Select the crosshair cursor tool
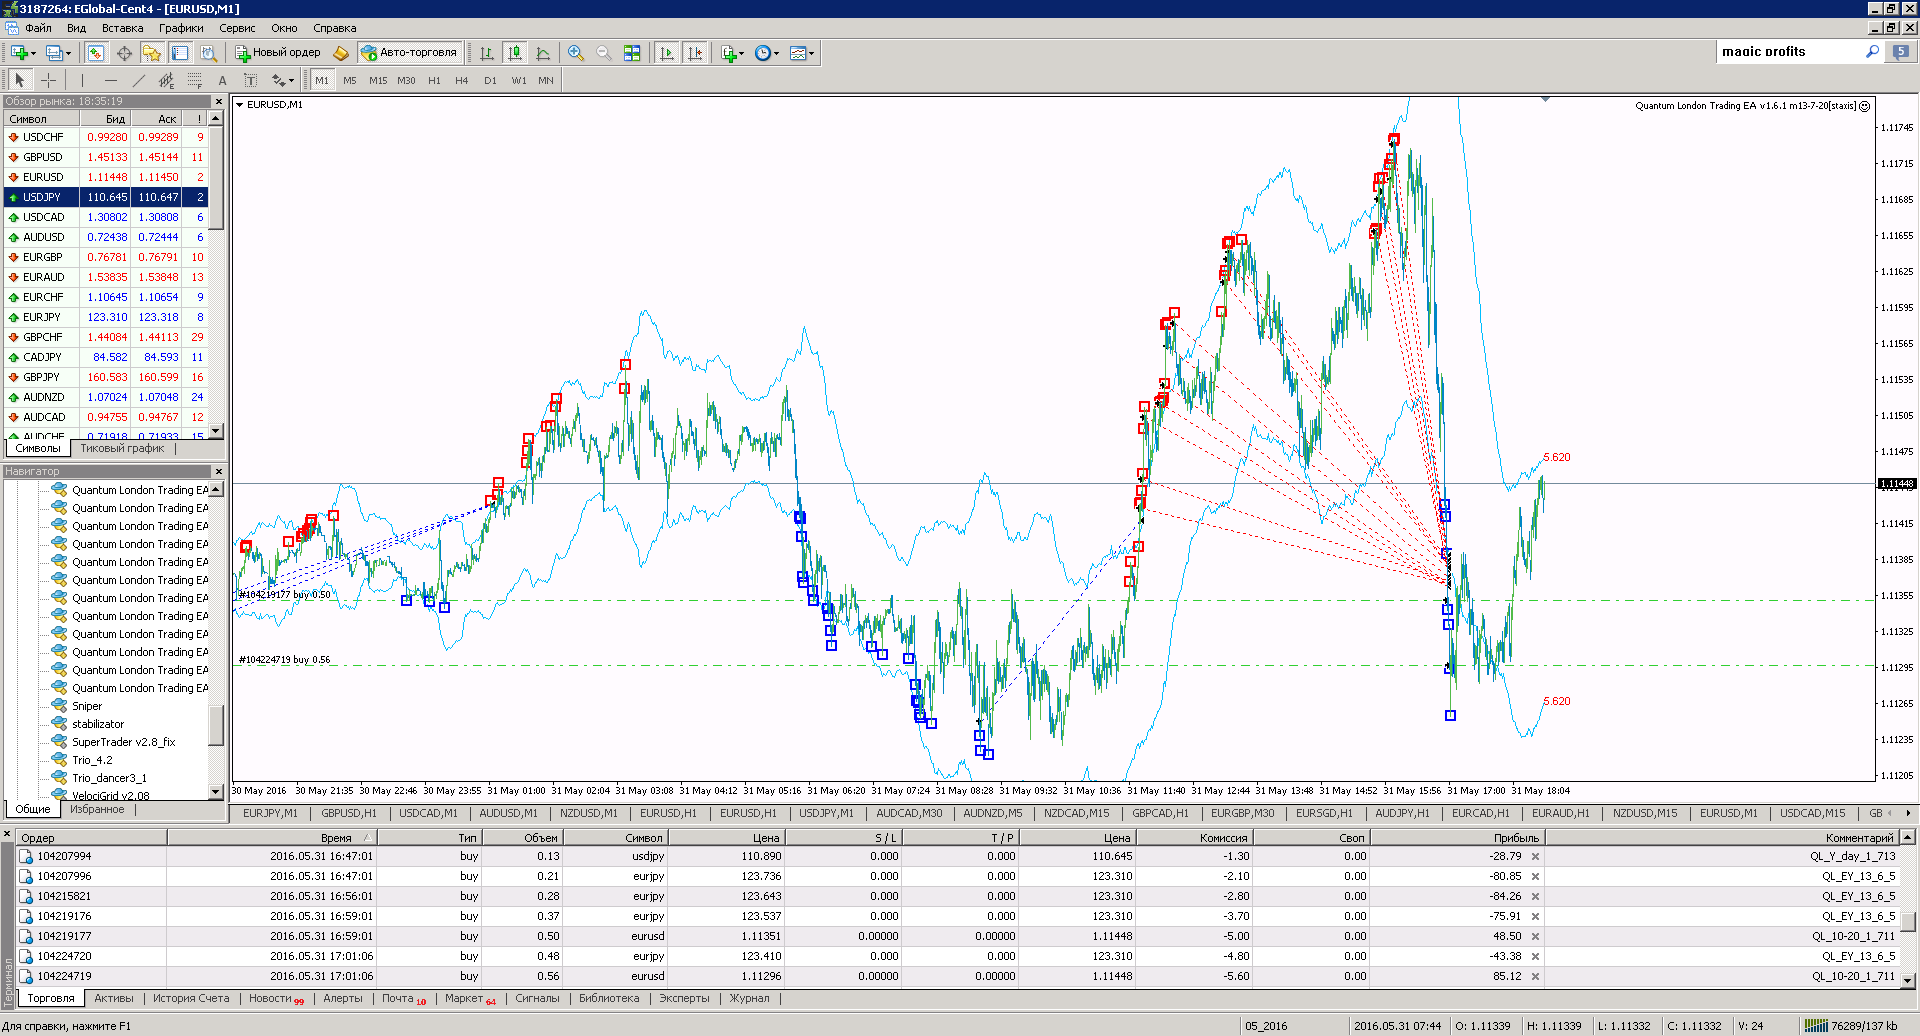1920x1036 pixels. click(x=48, y=80)
